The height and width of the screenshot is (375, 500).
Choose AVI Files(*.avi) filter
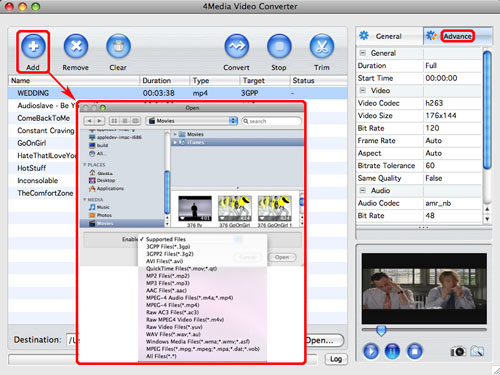coord(164,261)
